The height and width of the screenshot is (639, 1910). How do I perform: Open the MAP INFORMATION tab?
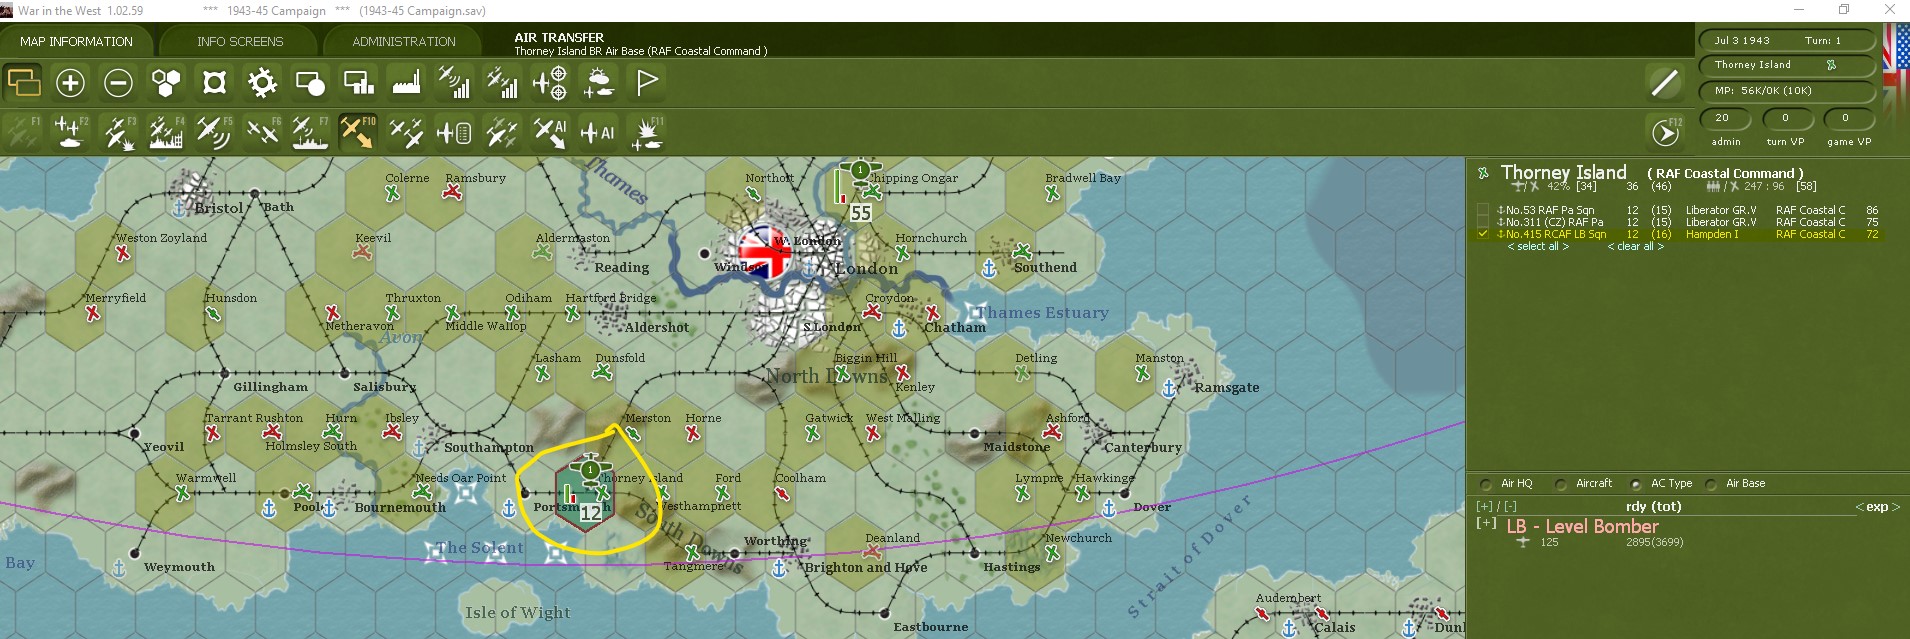(76, 41)
